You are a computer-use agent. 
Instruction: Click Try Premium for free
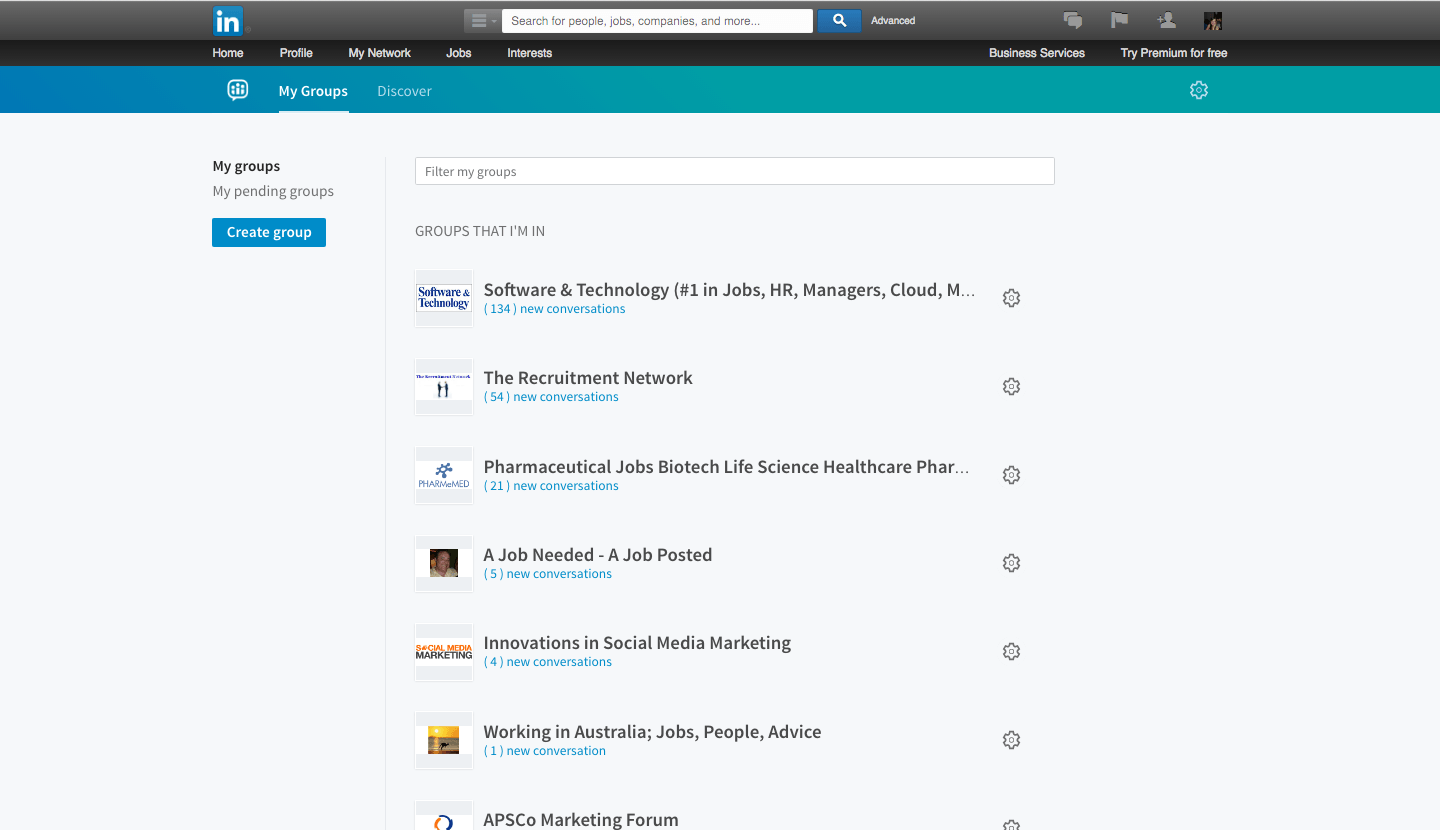1174,53
